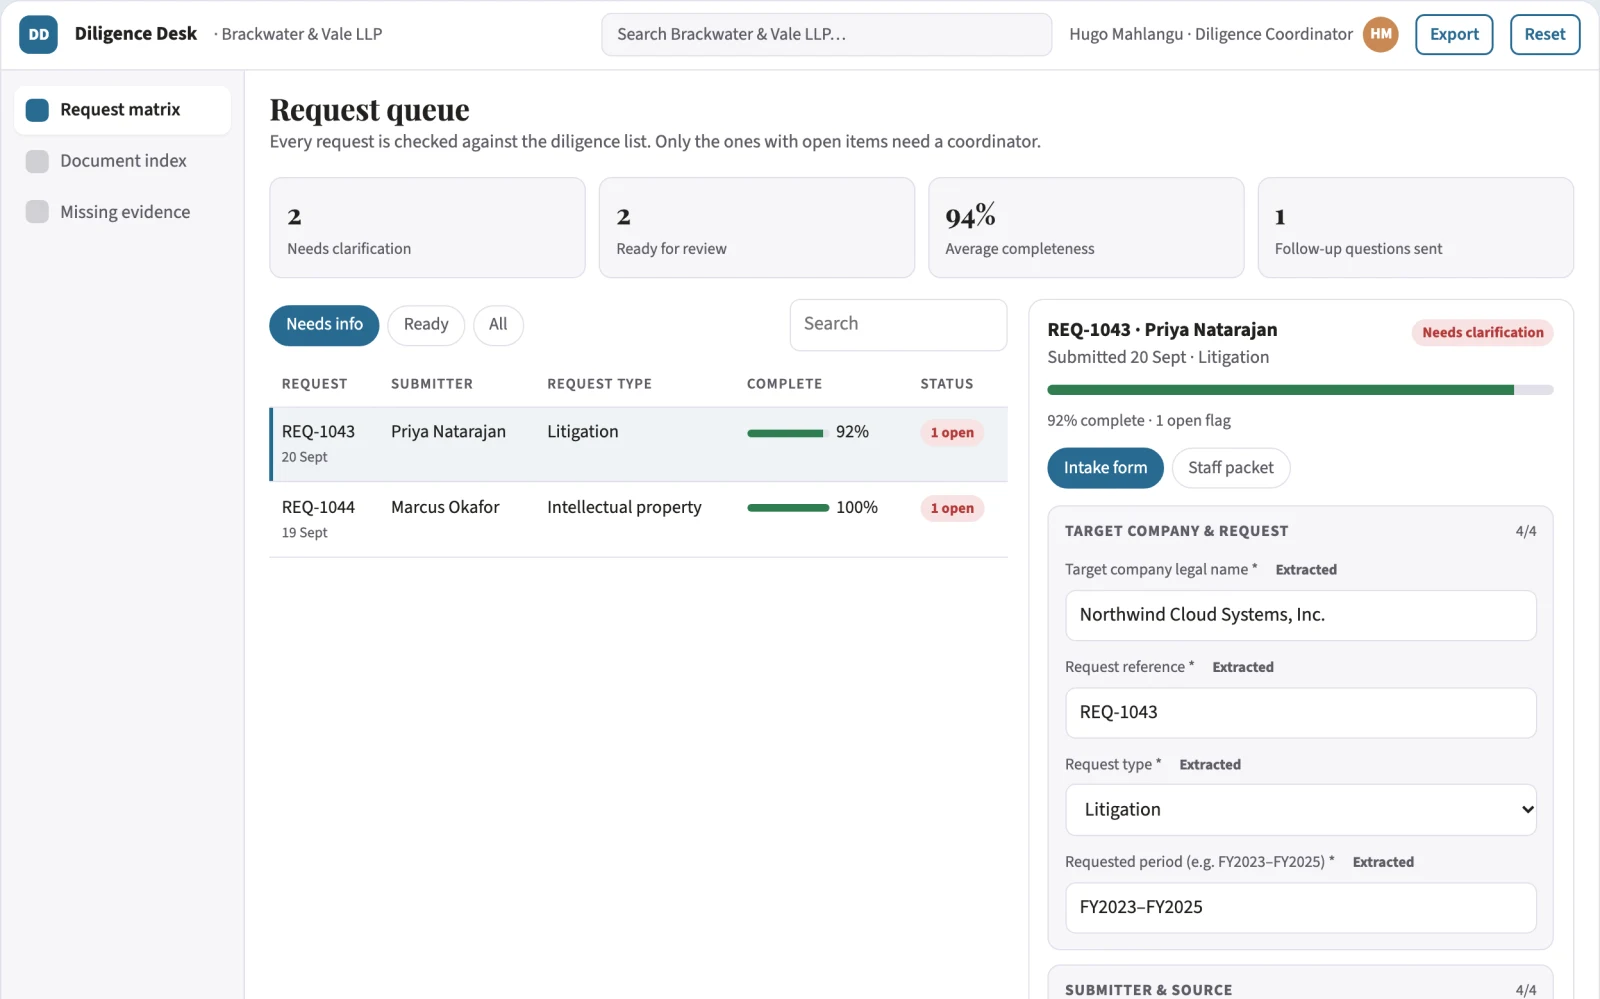Click the SUBMITTER column header

[x=432, y=384]
